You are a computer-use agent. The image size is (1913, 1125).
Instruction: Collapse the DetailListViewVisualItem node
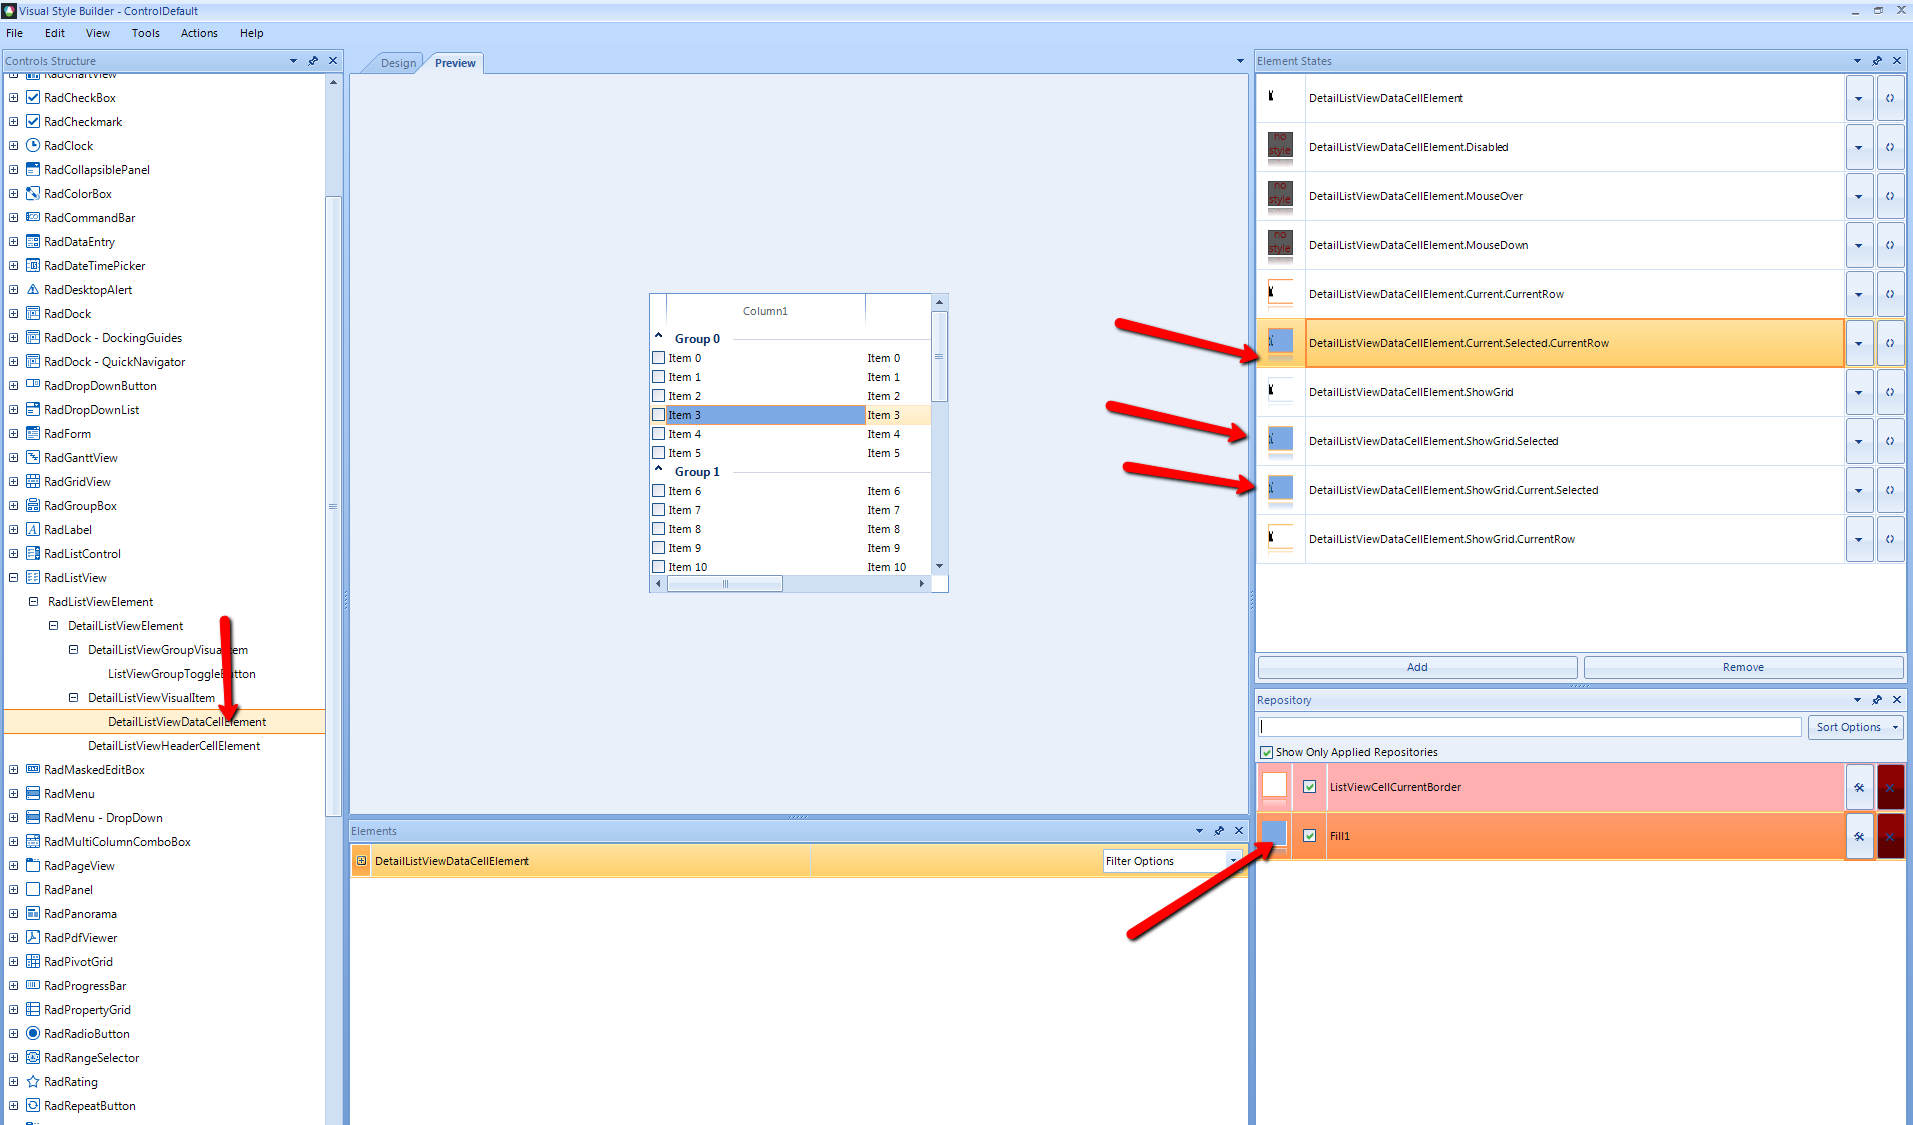(73, 697)
